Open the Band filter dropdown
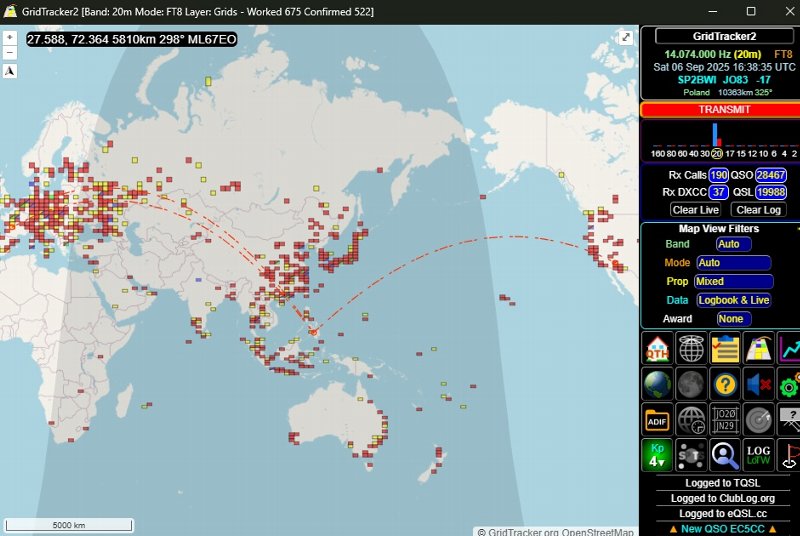The image size is (800, 536). coord(733,244)
